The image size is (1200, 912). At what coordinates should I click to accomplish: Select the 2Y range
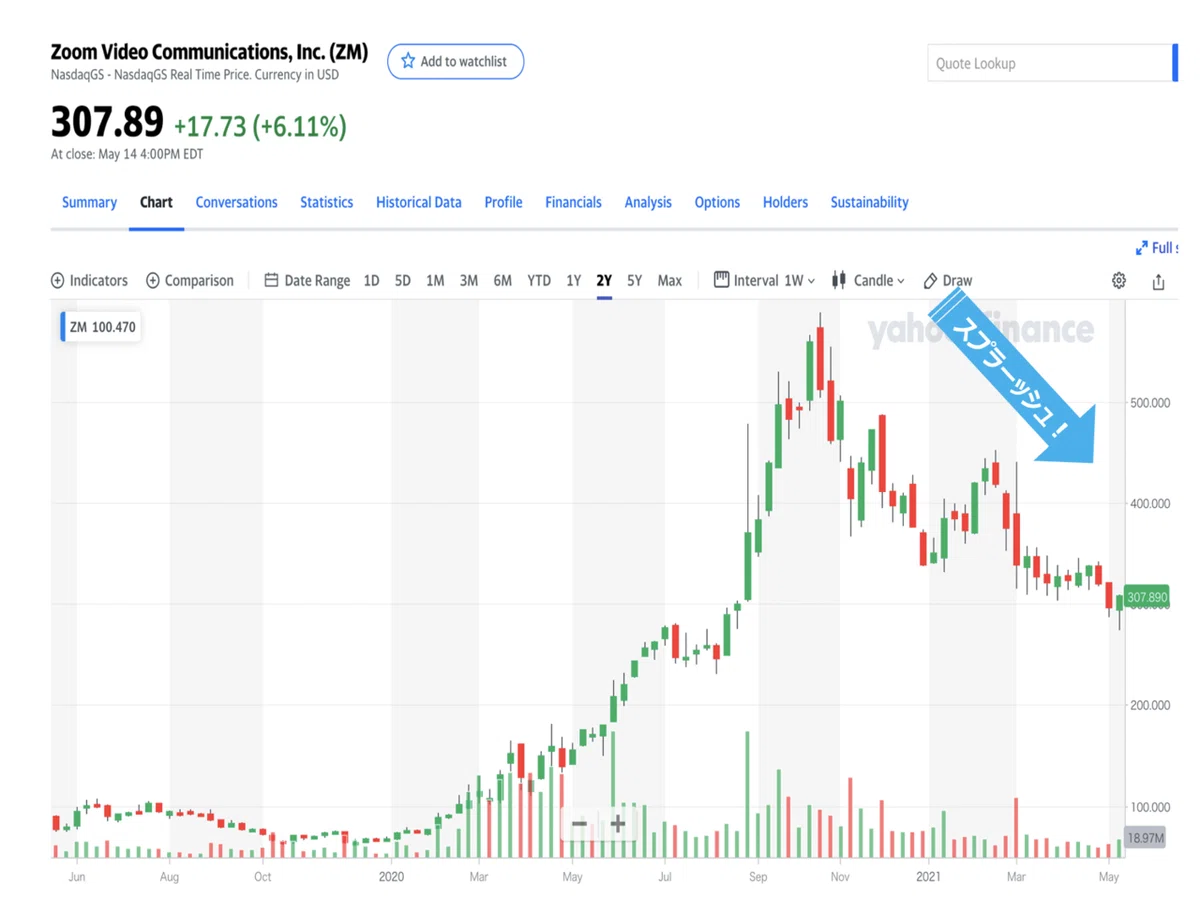pyautogui.click(x=604, y=281)
